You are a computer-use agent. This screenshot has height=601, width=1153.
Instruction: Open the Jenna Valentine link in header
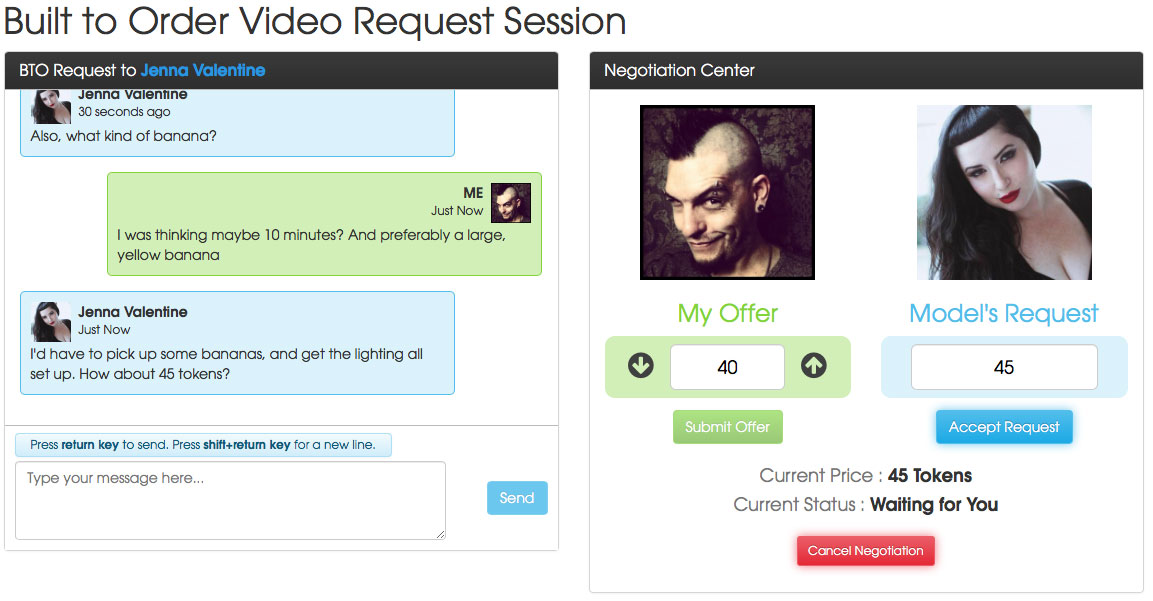pos(203,71)
